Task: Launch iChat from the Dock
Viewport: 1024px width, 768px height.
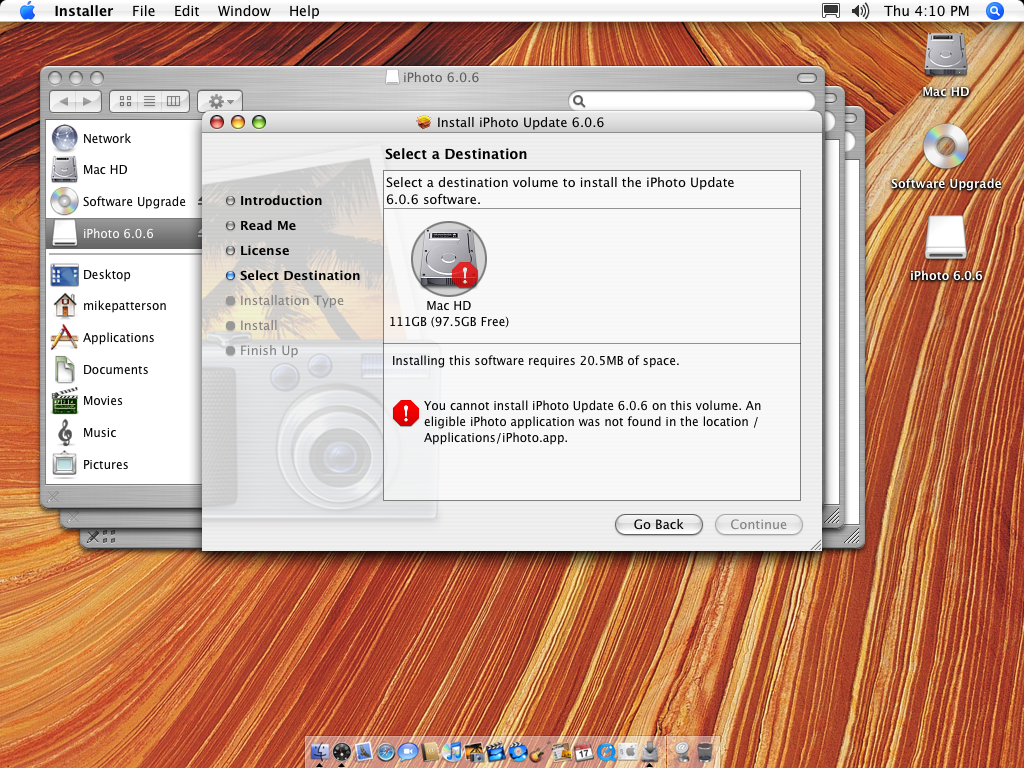Action: pos(408,752)
